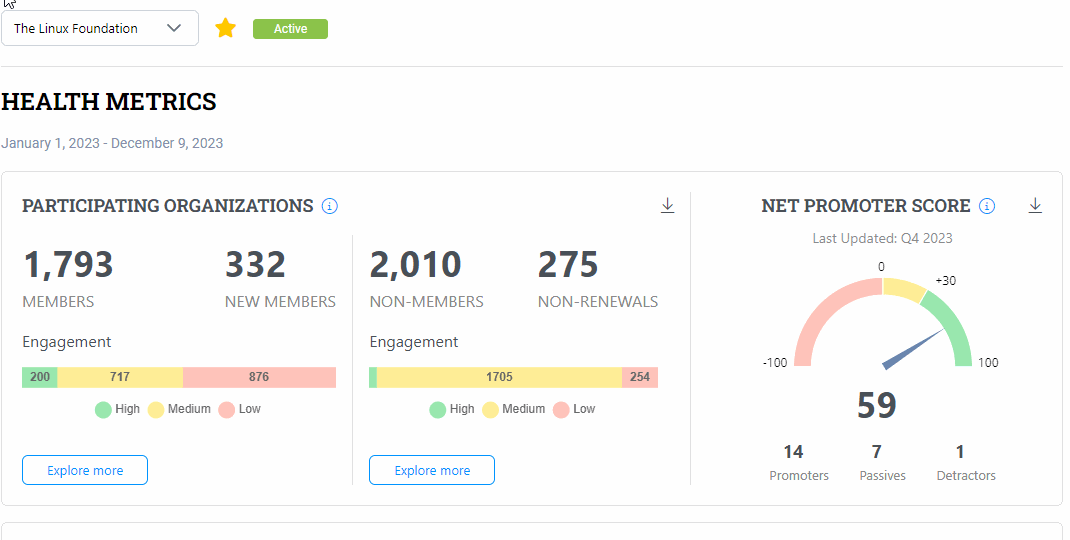Select the red 876 low engagement segment
This screenshot has width=1070, height=540.
pyautogui.click(x=259, y=377)
